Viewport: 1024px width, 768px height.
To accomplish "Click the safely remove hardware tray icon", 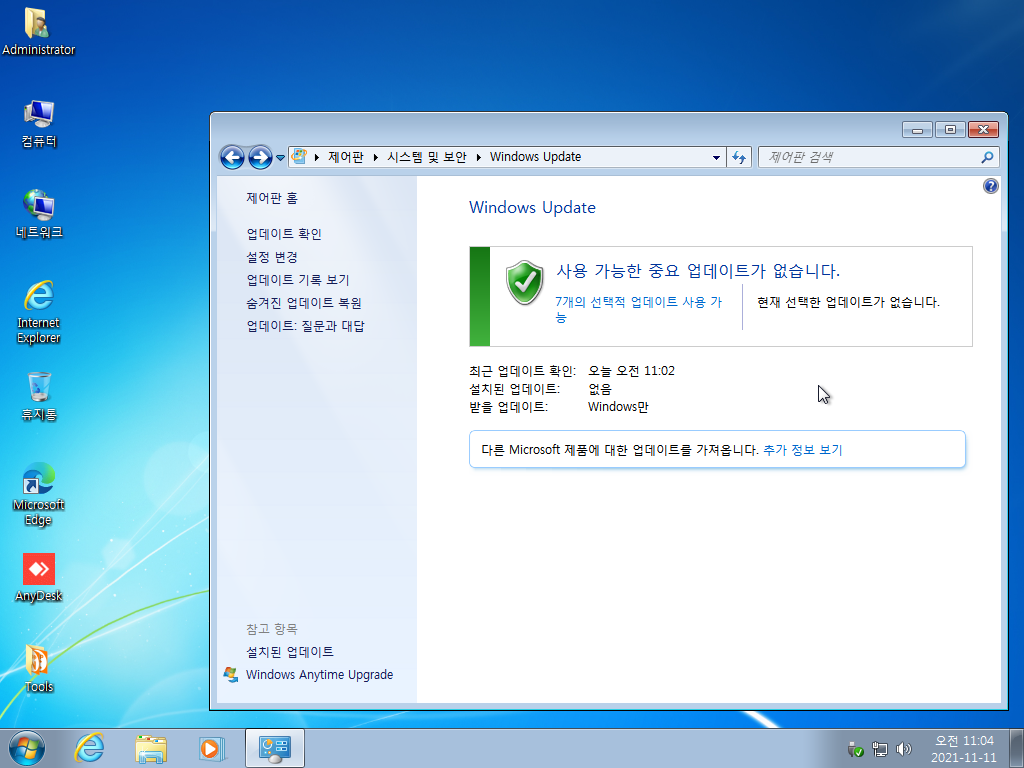I will [x=856, y=749].
